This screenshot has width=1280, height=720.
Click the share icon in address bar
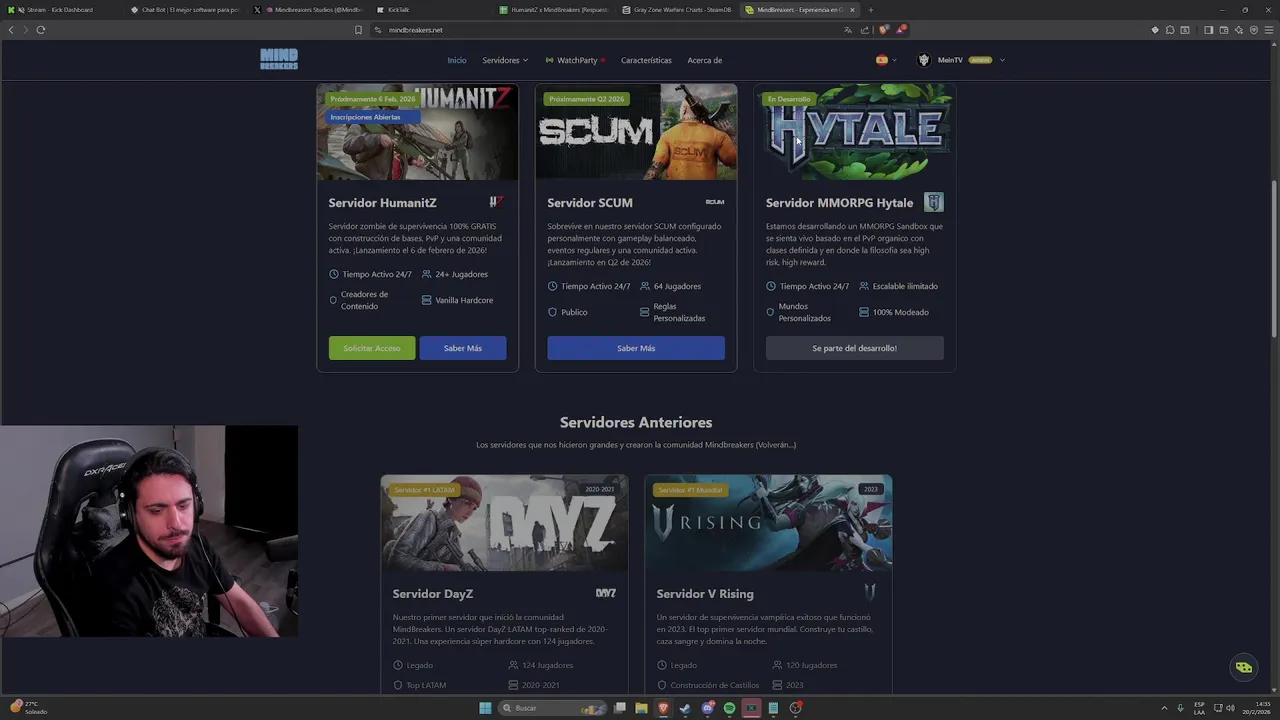864,30
